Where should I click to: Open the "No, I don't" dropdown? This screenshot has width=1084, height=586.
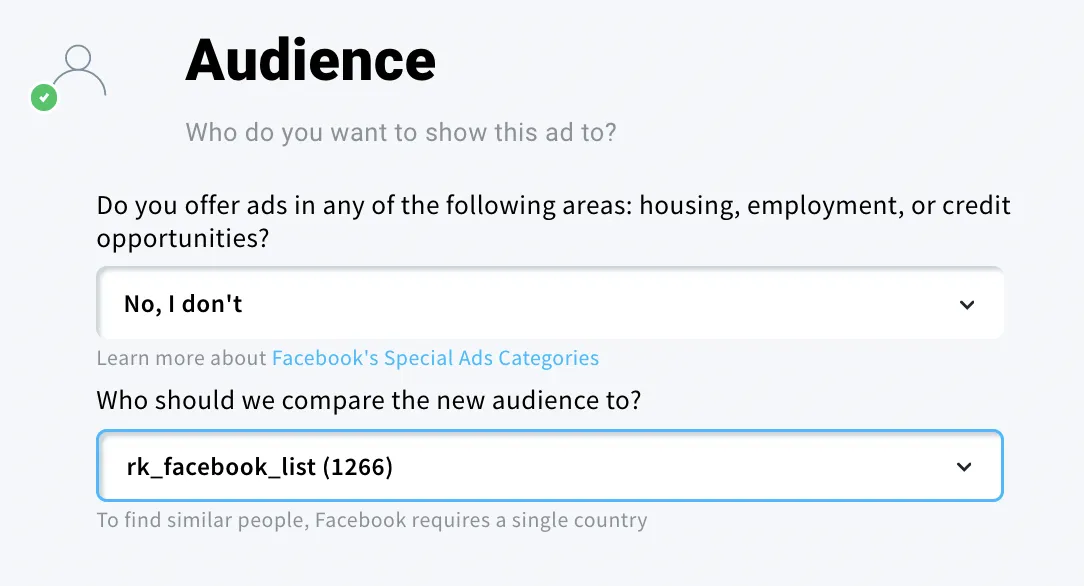point(550,304)
